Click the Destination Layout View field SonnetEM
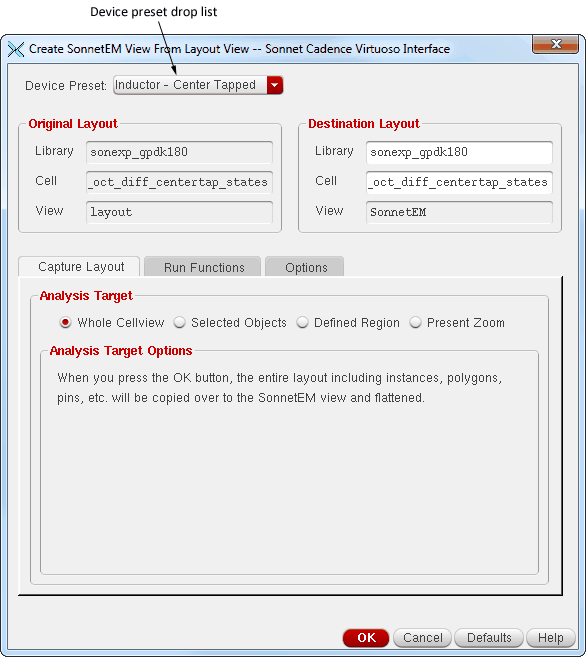The image size is (586, 657). [459, 212]
